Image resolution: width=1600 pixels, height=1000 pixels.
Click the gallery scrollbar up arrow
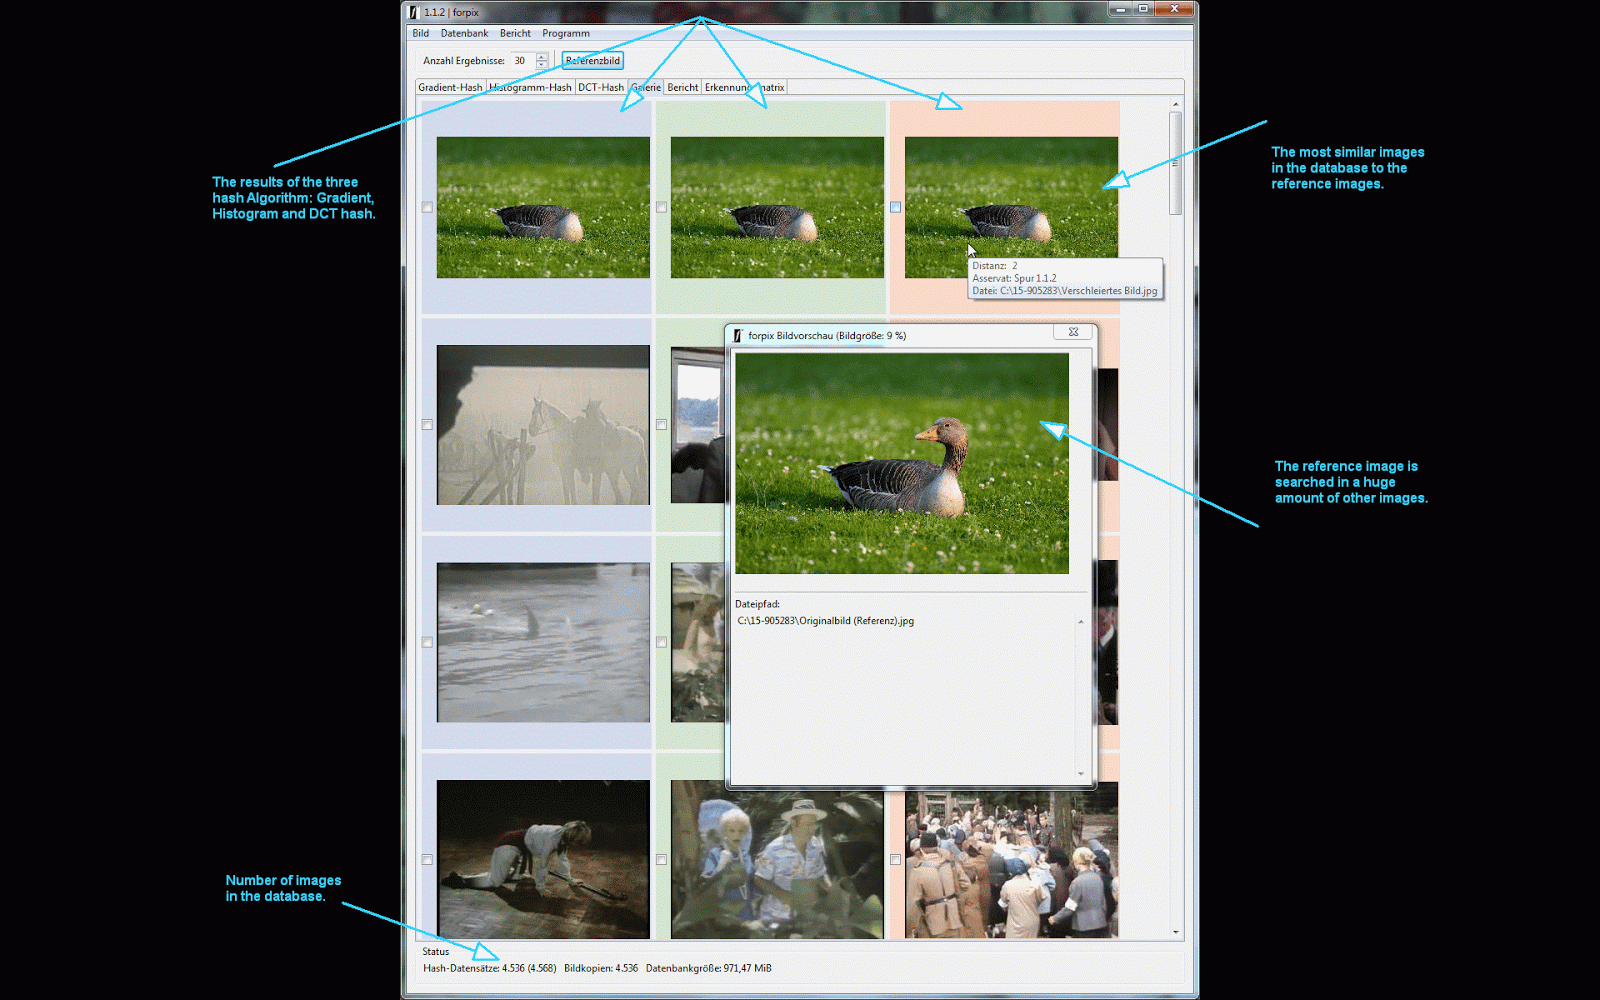(x=1176, y=104)
